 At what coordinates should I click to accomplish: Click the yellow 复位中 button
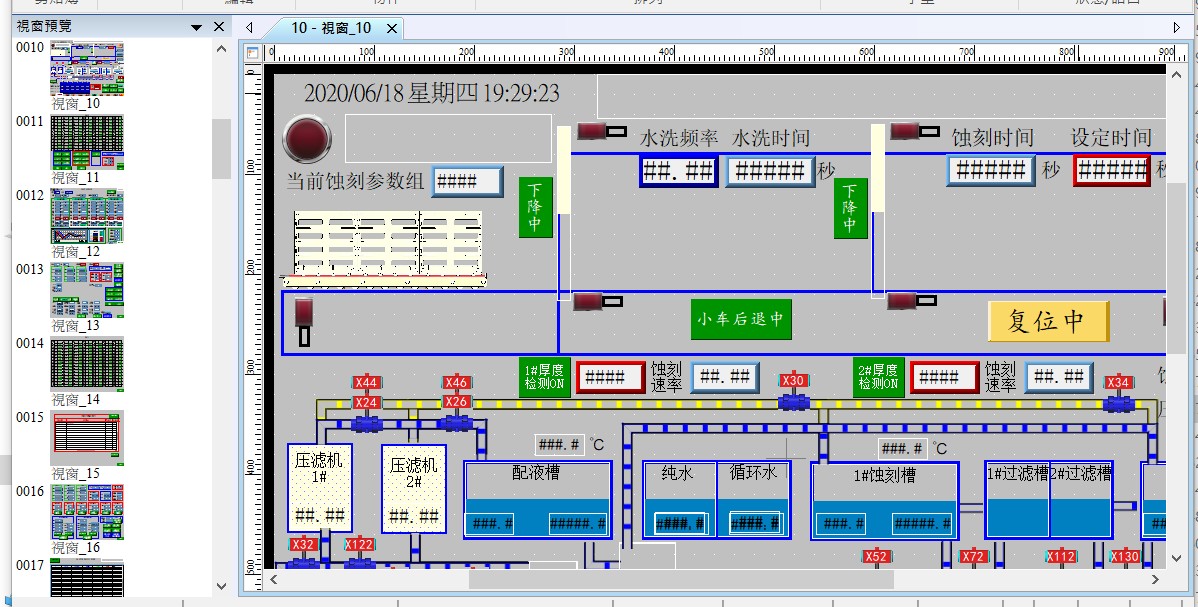tap(1048, 321)
